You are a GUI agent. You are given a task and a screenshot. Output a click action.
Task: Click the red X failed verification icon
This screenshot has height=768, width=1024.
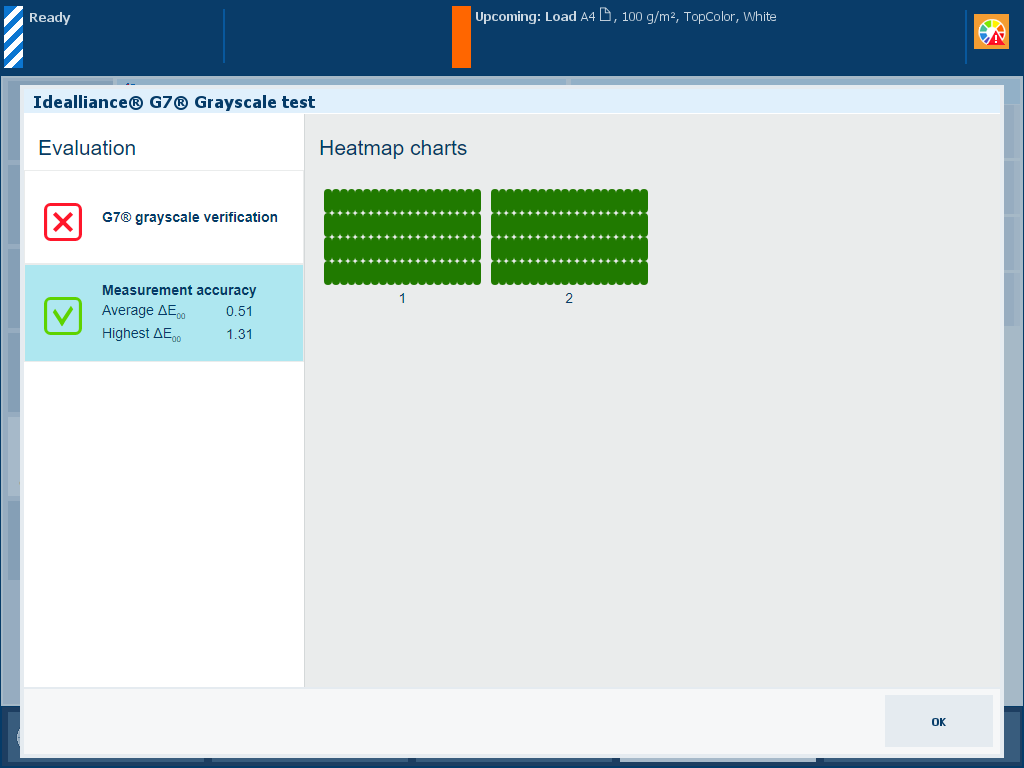(x=63, y=221)
